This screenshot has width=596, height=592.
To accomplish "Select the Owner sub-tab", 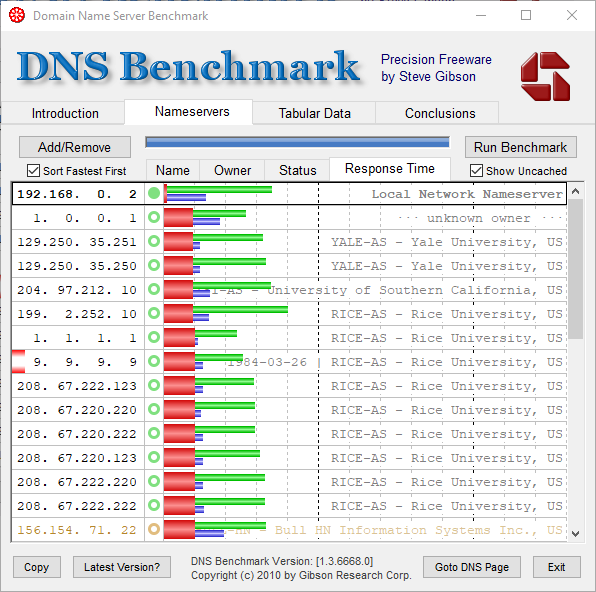I will [x=232, y=170].
